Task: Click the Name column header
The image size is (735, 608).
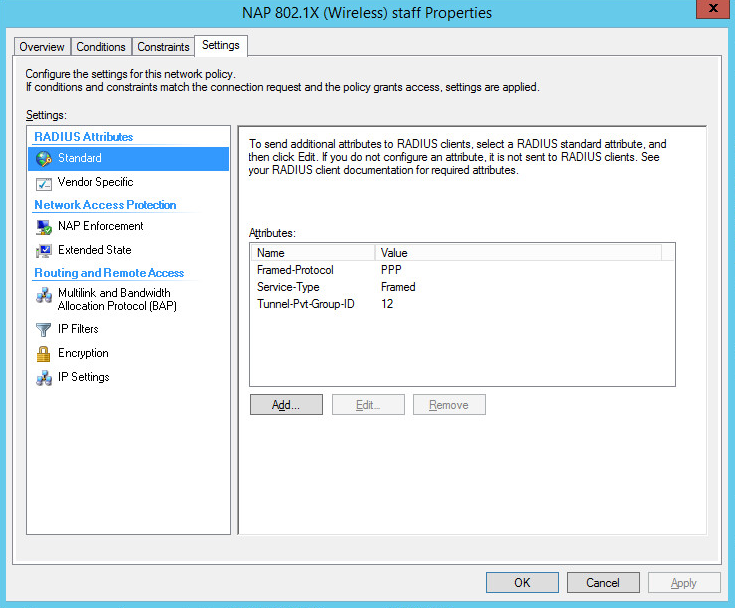Action: (x=313, y=253)
